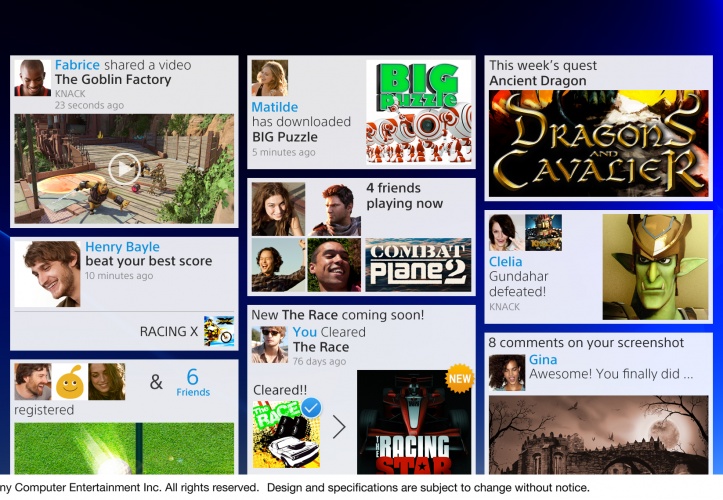The image size is (723, 500).
Task: Click Clelia's profile avatar
Action: click(x=506, y=232)
